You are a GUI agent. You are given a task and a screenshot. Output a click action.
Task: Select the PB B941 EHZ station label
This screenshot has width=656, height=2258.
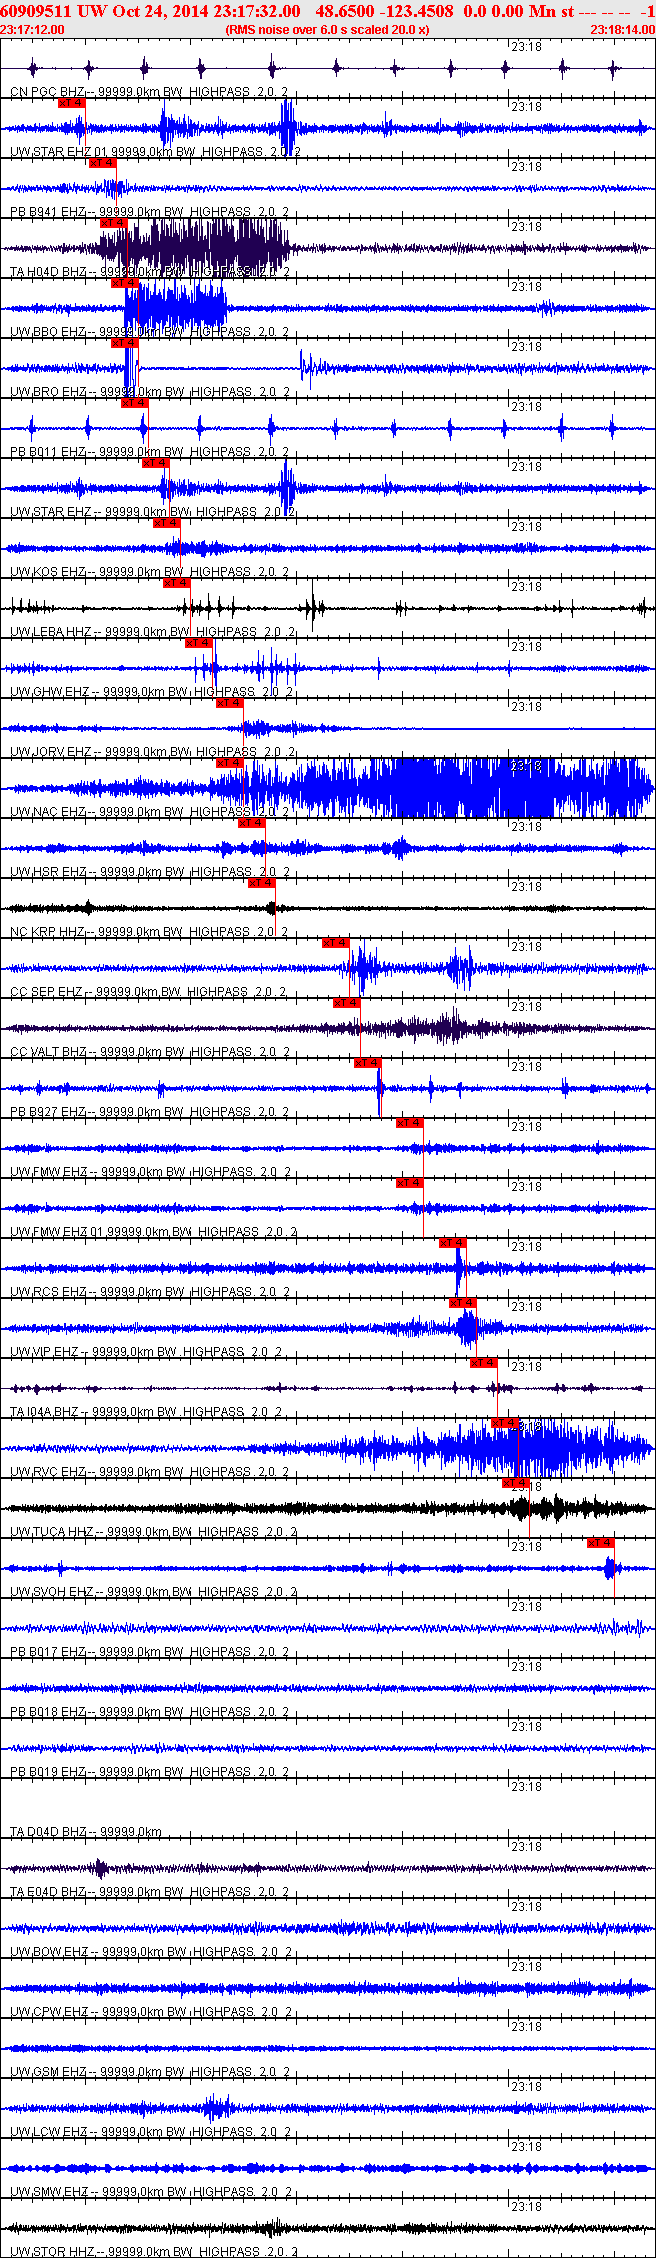click(x=150, y=212)
